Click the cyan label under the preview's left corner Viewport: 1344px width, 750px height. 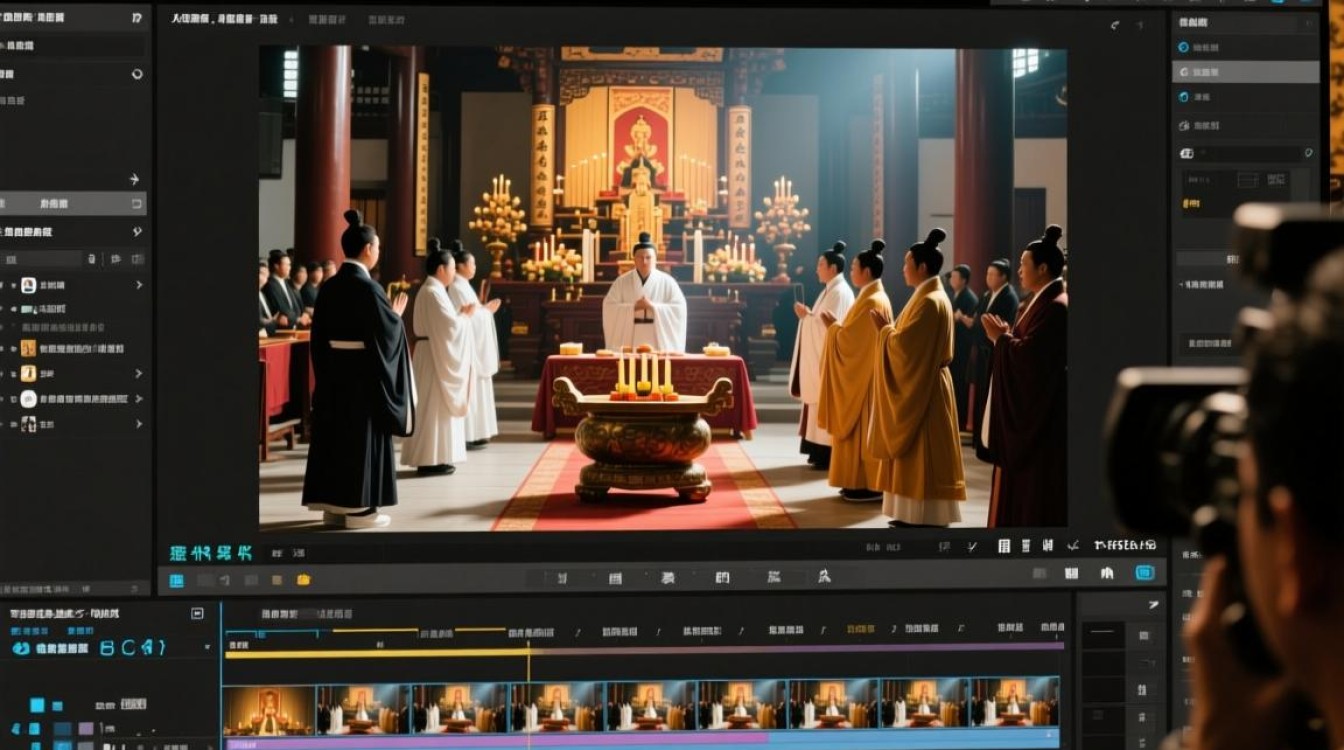point(210,553)
